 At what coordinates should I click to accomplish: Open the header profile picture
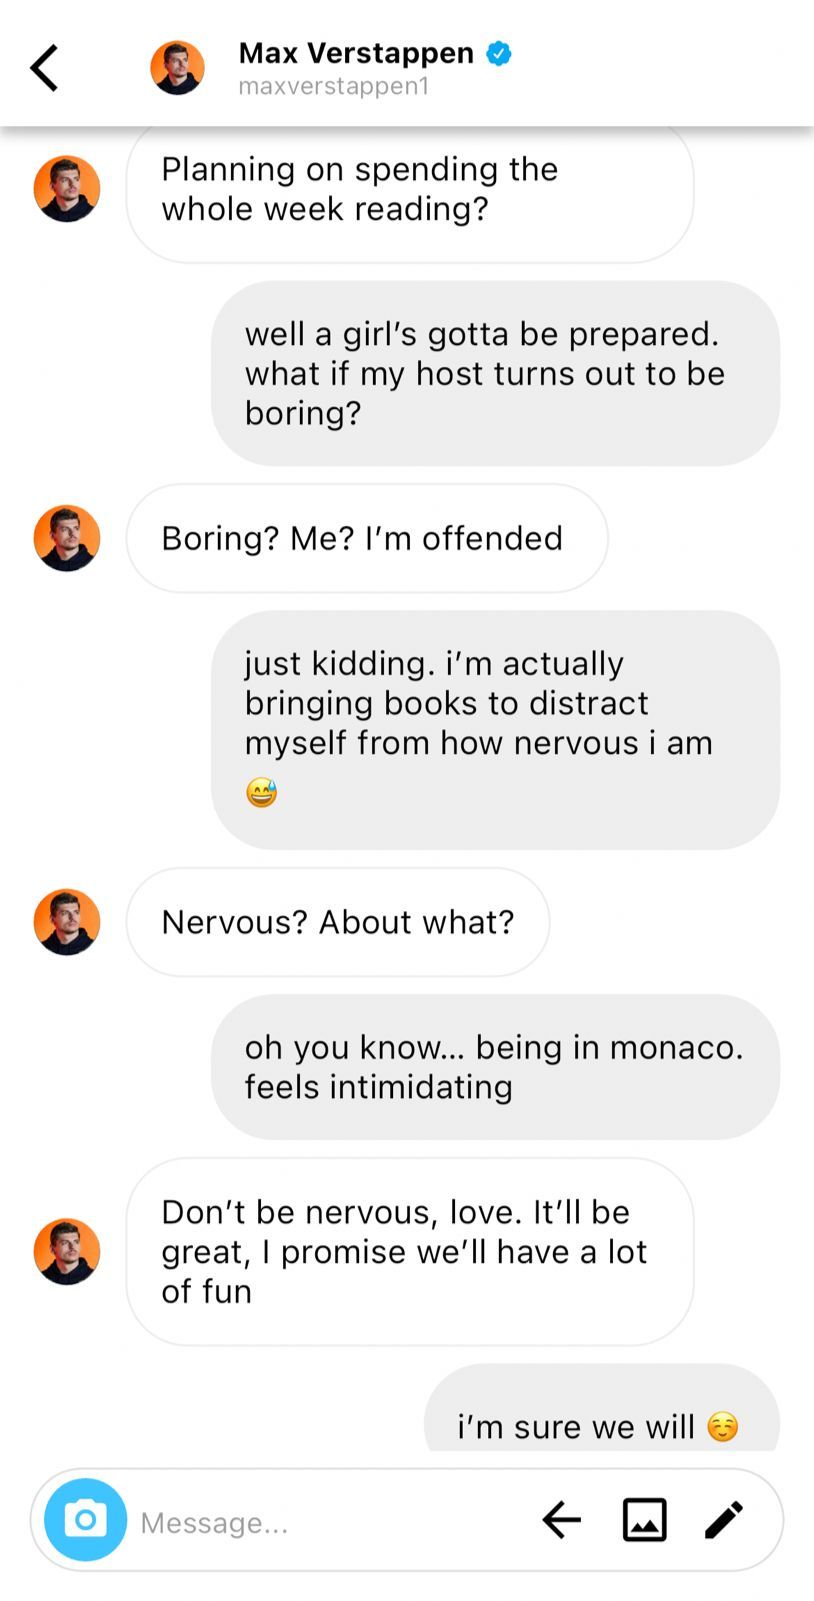click(177, 68)
